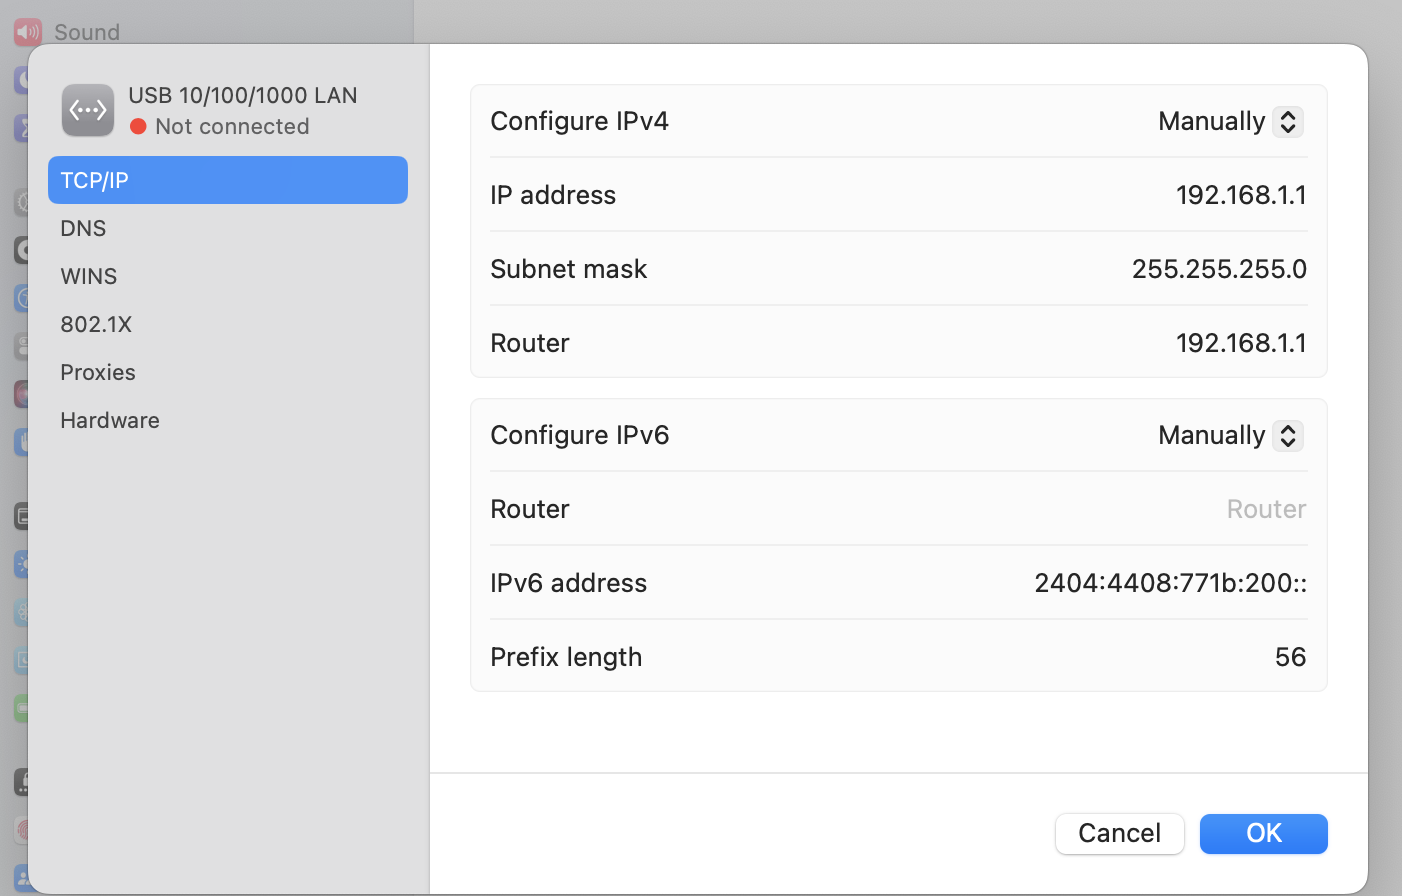Open the Configure IPv6 dropdown
The width and height of the screenshot is (1402, 896).
pos(1230,435)
